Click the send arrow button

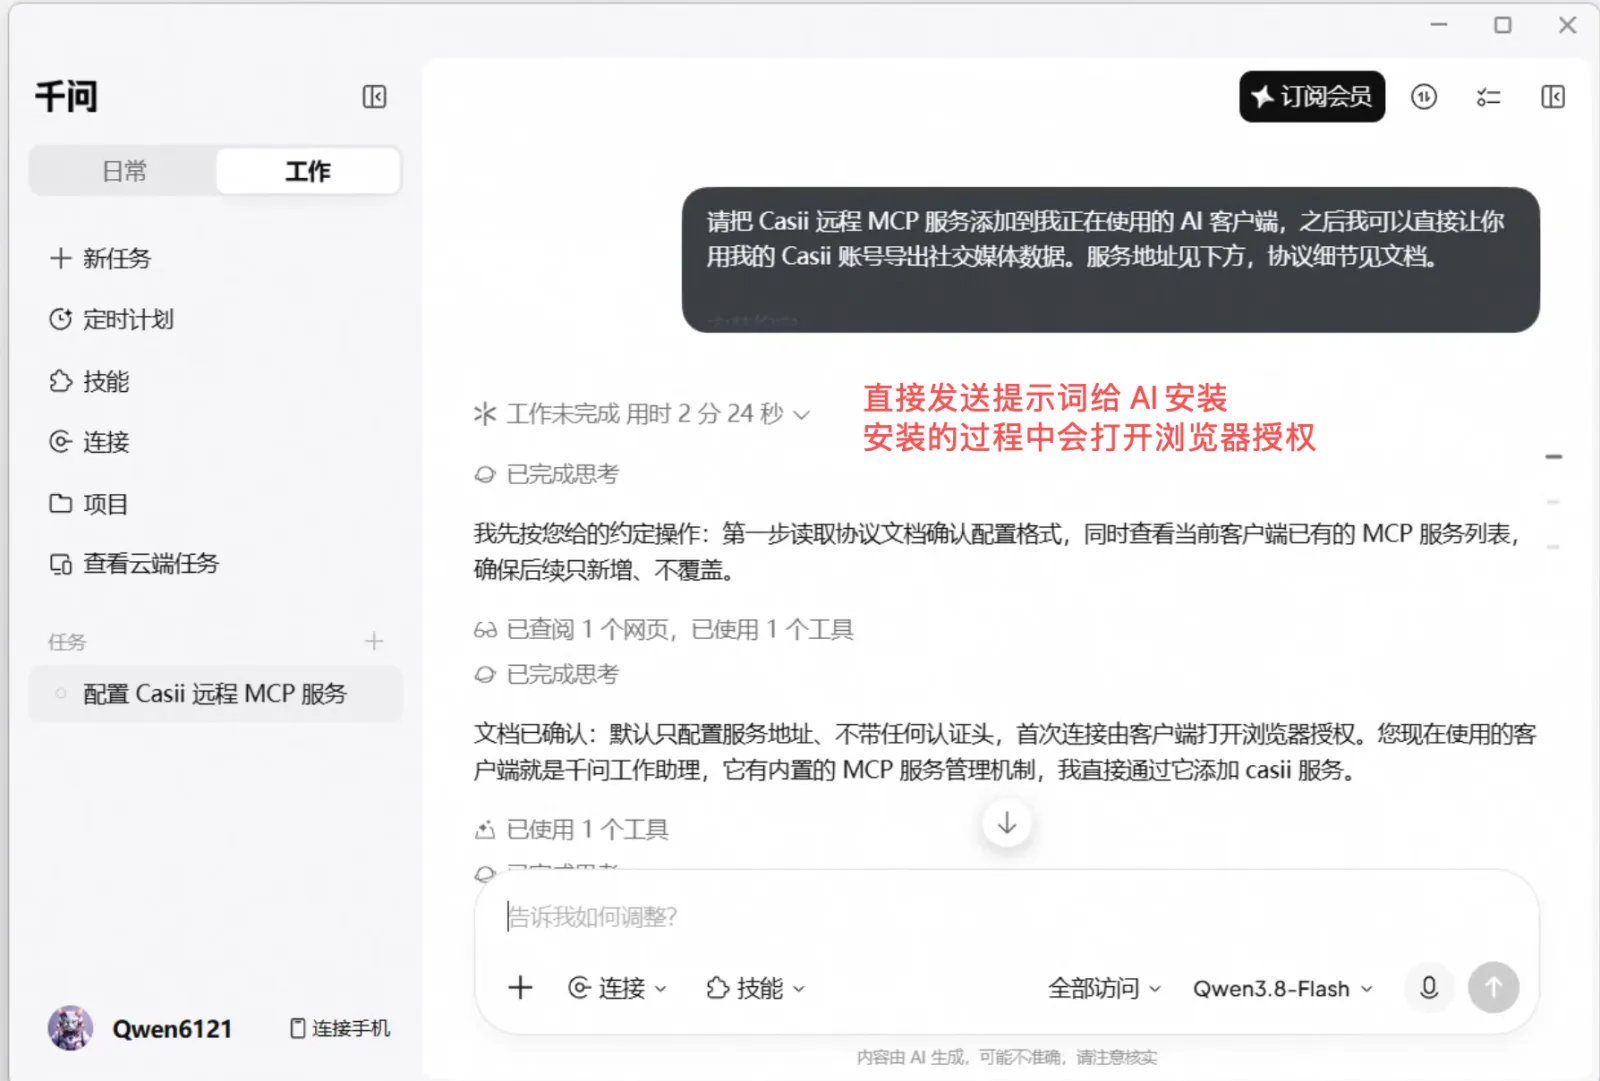pos(1493,988)
